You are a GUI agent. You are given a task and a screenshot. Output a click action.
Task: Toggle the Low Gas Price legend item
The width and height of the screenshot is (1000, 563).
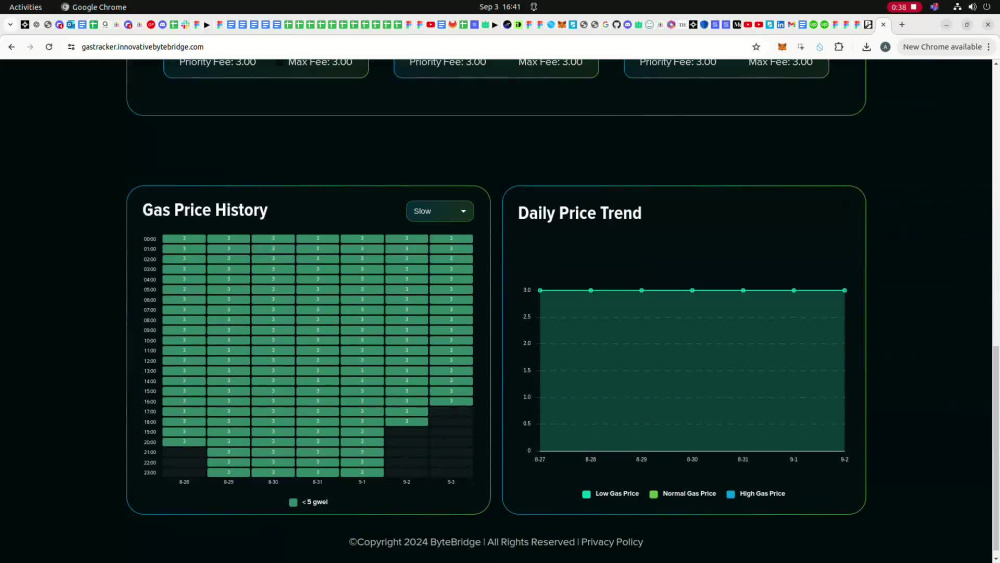610,494
